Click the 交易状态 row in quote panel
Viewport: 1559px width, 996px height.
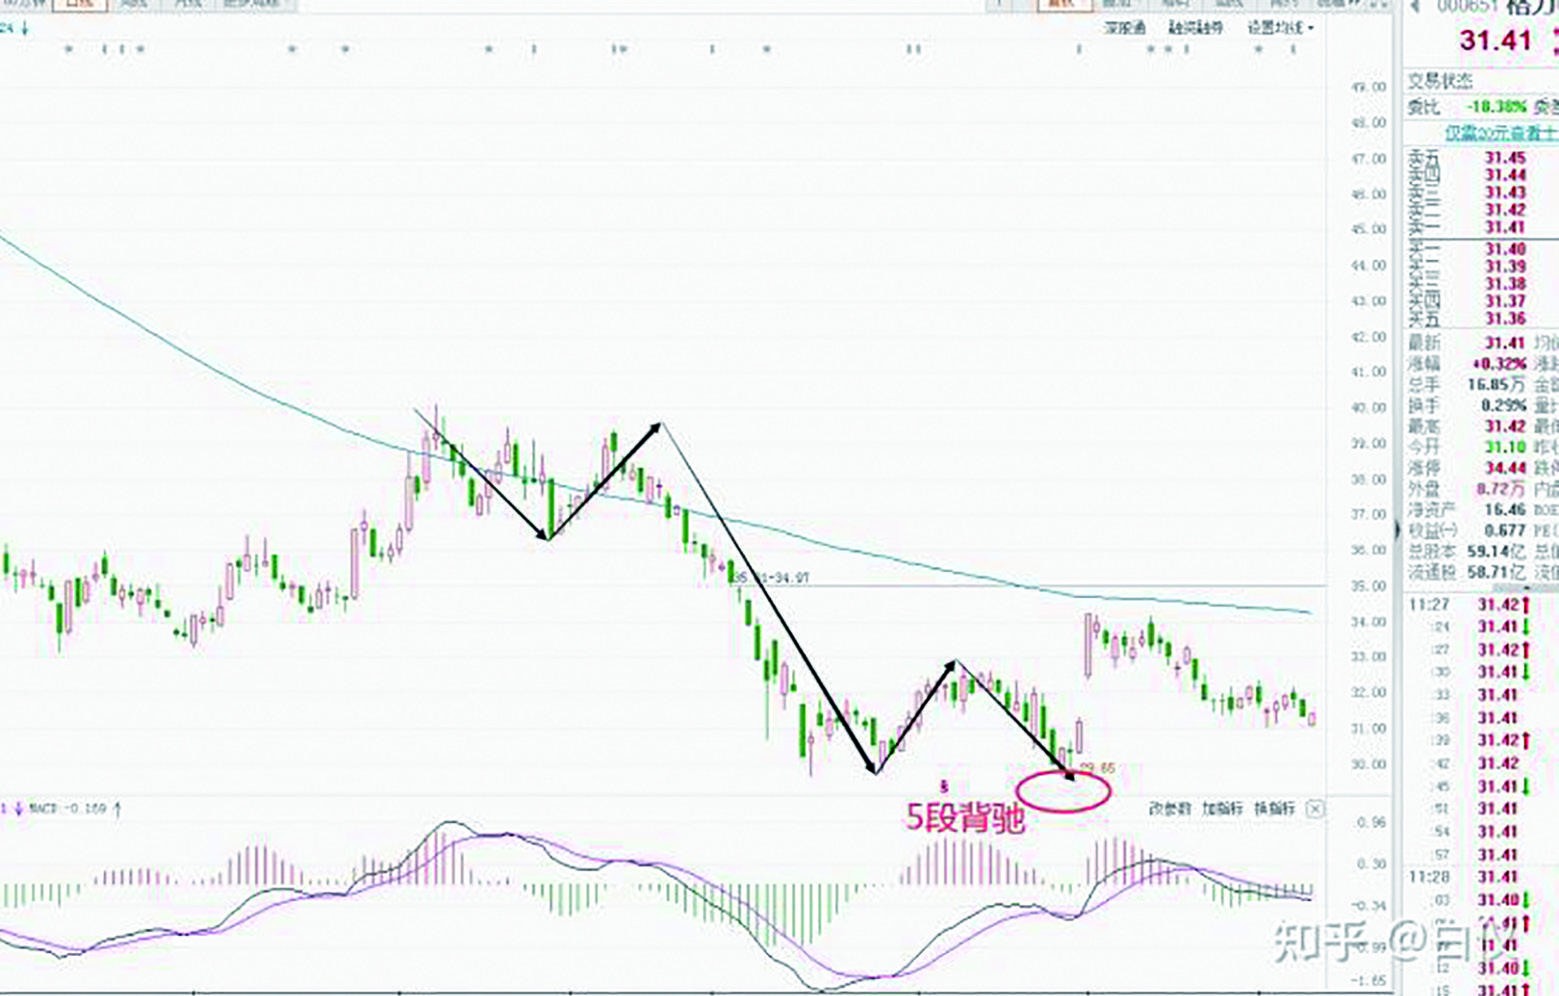tap(1440, 82)
